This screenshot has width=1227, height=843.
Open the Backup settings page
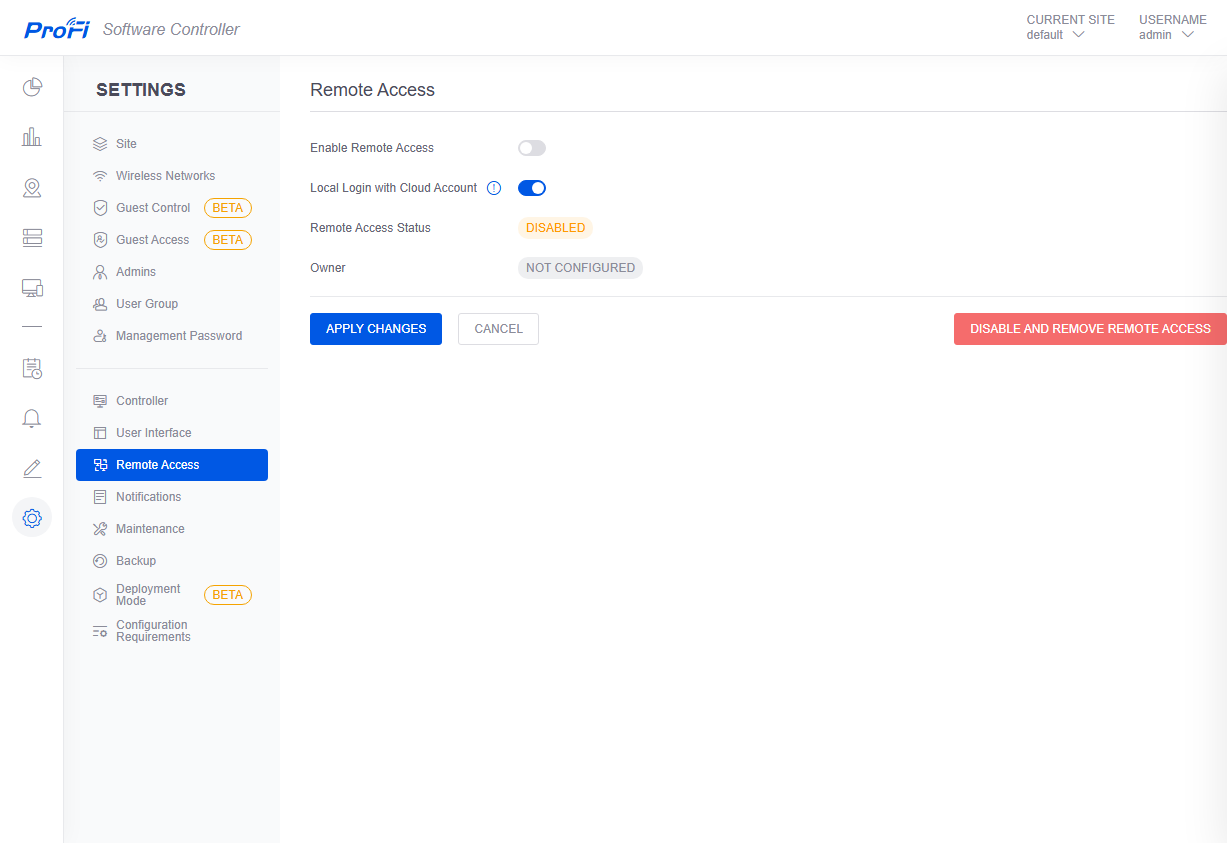point(136,561)
